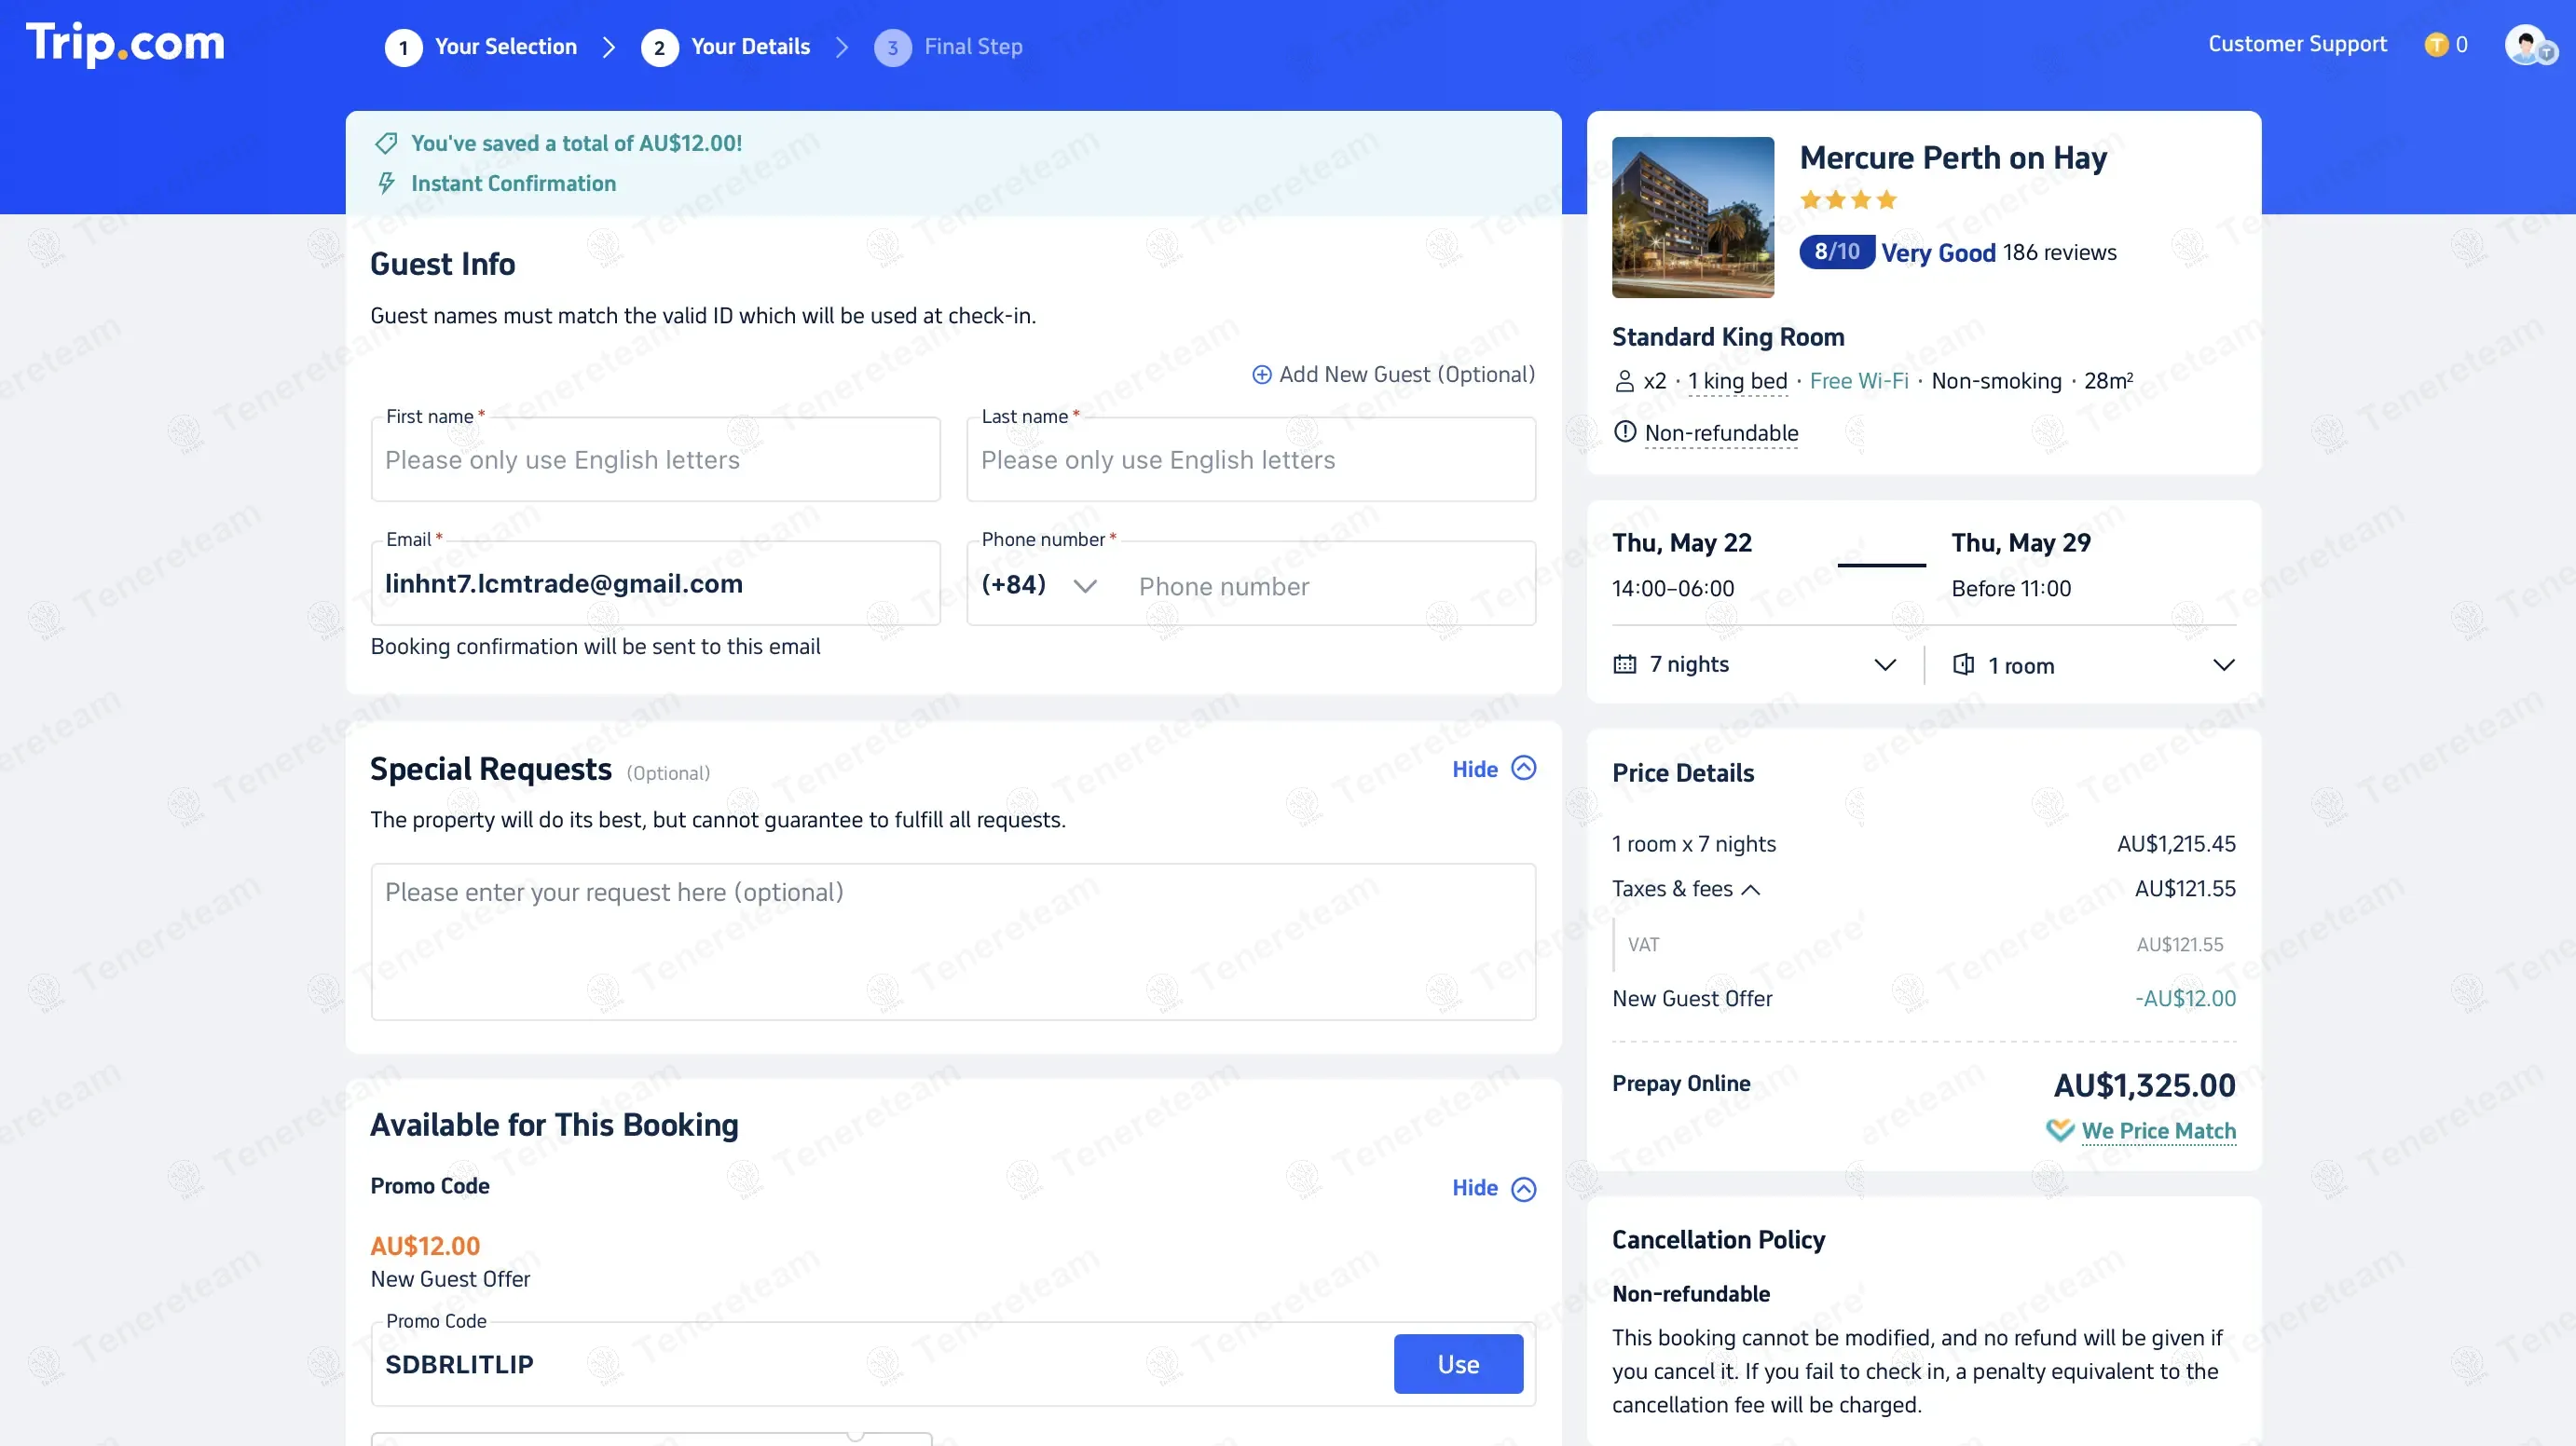Viewport: 2576px width, 1446px height.
Task: Click the hotel star rating
Action: [x=1848, y=200]
